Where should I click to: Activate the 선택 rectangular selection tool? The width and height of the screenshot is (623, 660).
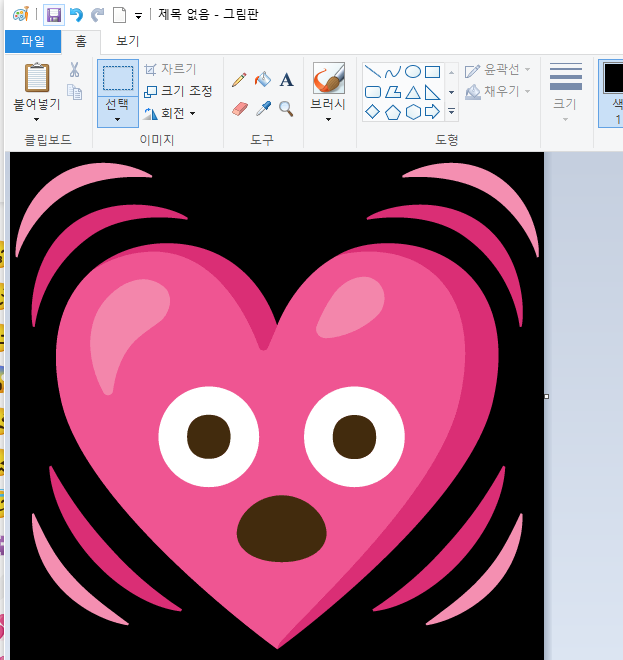[118, 78]
